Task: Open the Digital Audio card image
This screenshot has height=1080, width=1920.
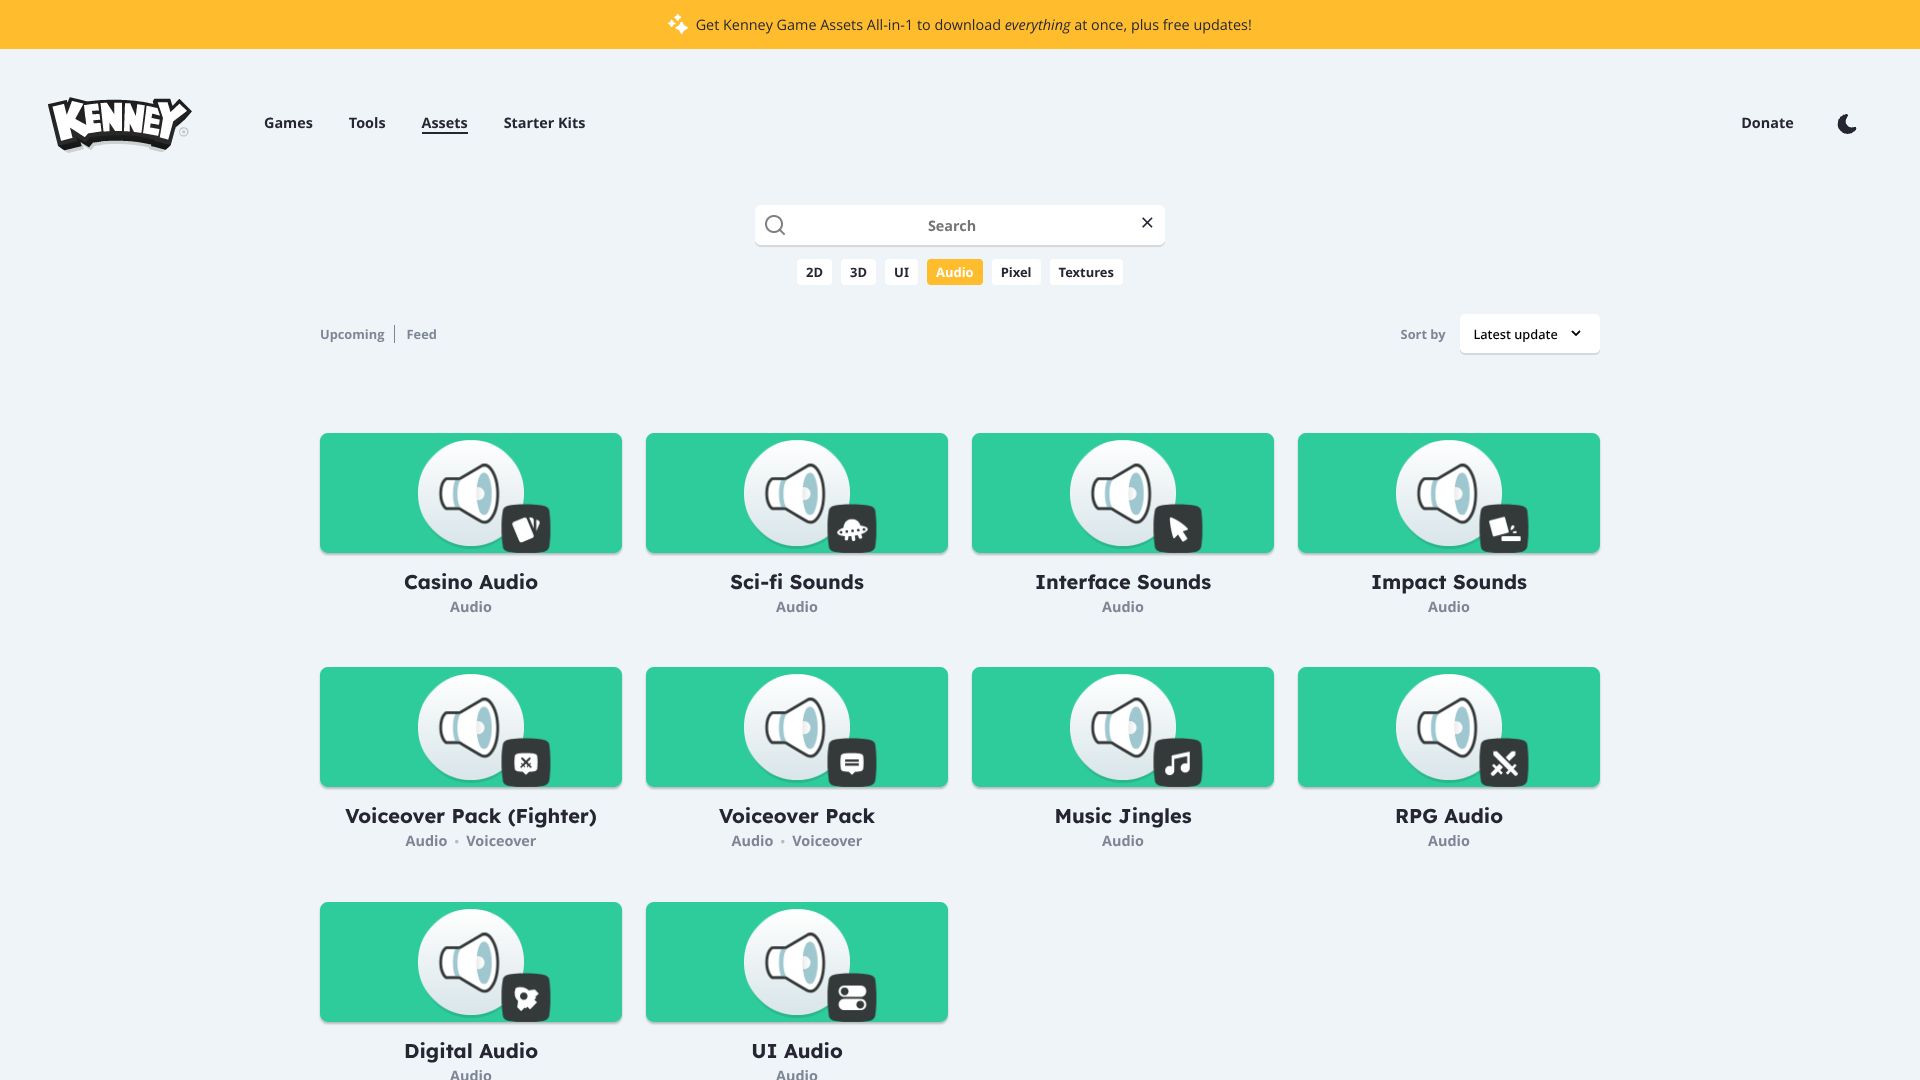Action: coord(471,962)
